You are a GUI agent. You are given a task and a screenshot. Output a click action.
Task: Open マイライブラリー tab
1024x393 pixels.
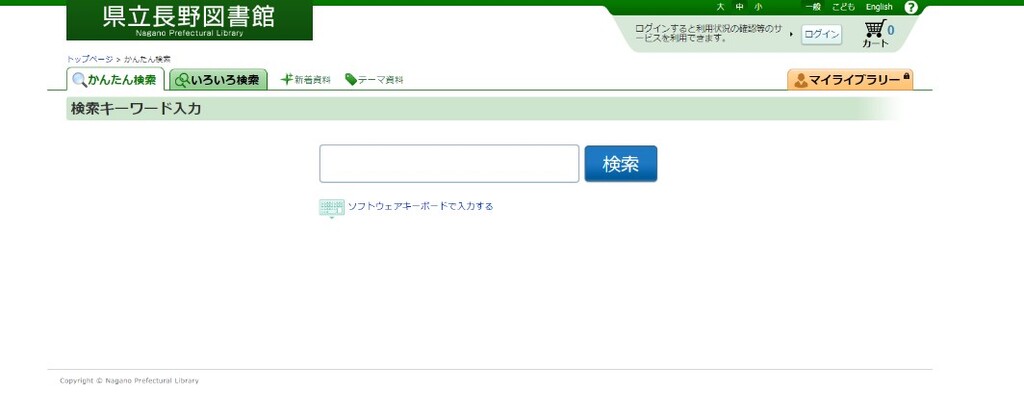point(850,80)
